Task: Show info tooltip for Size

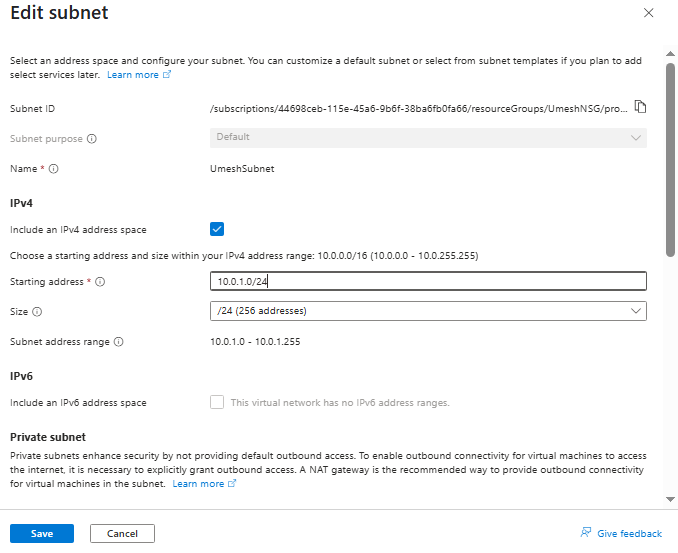Action: (37, 312)
